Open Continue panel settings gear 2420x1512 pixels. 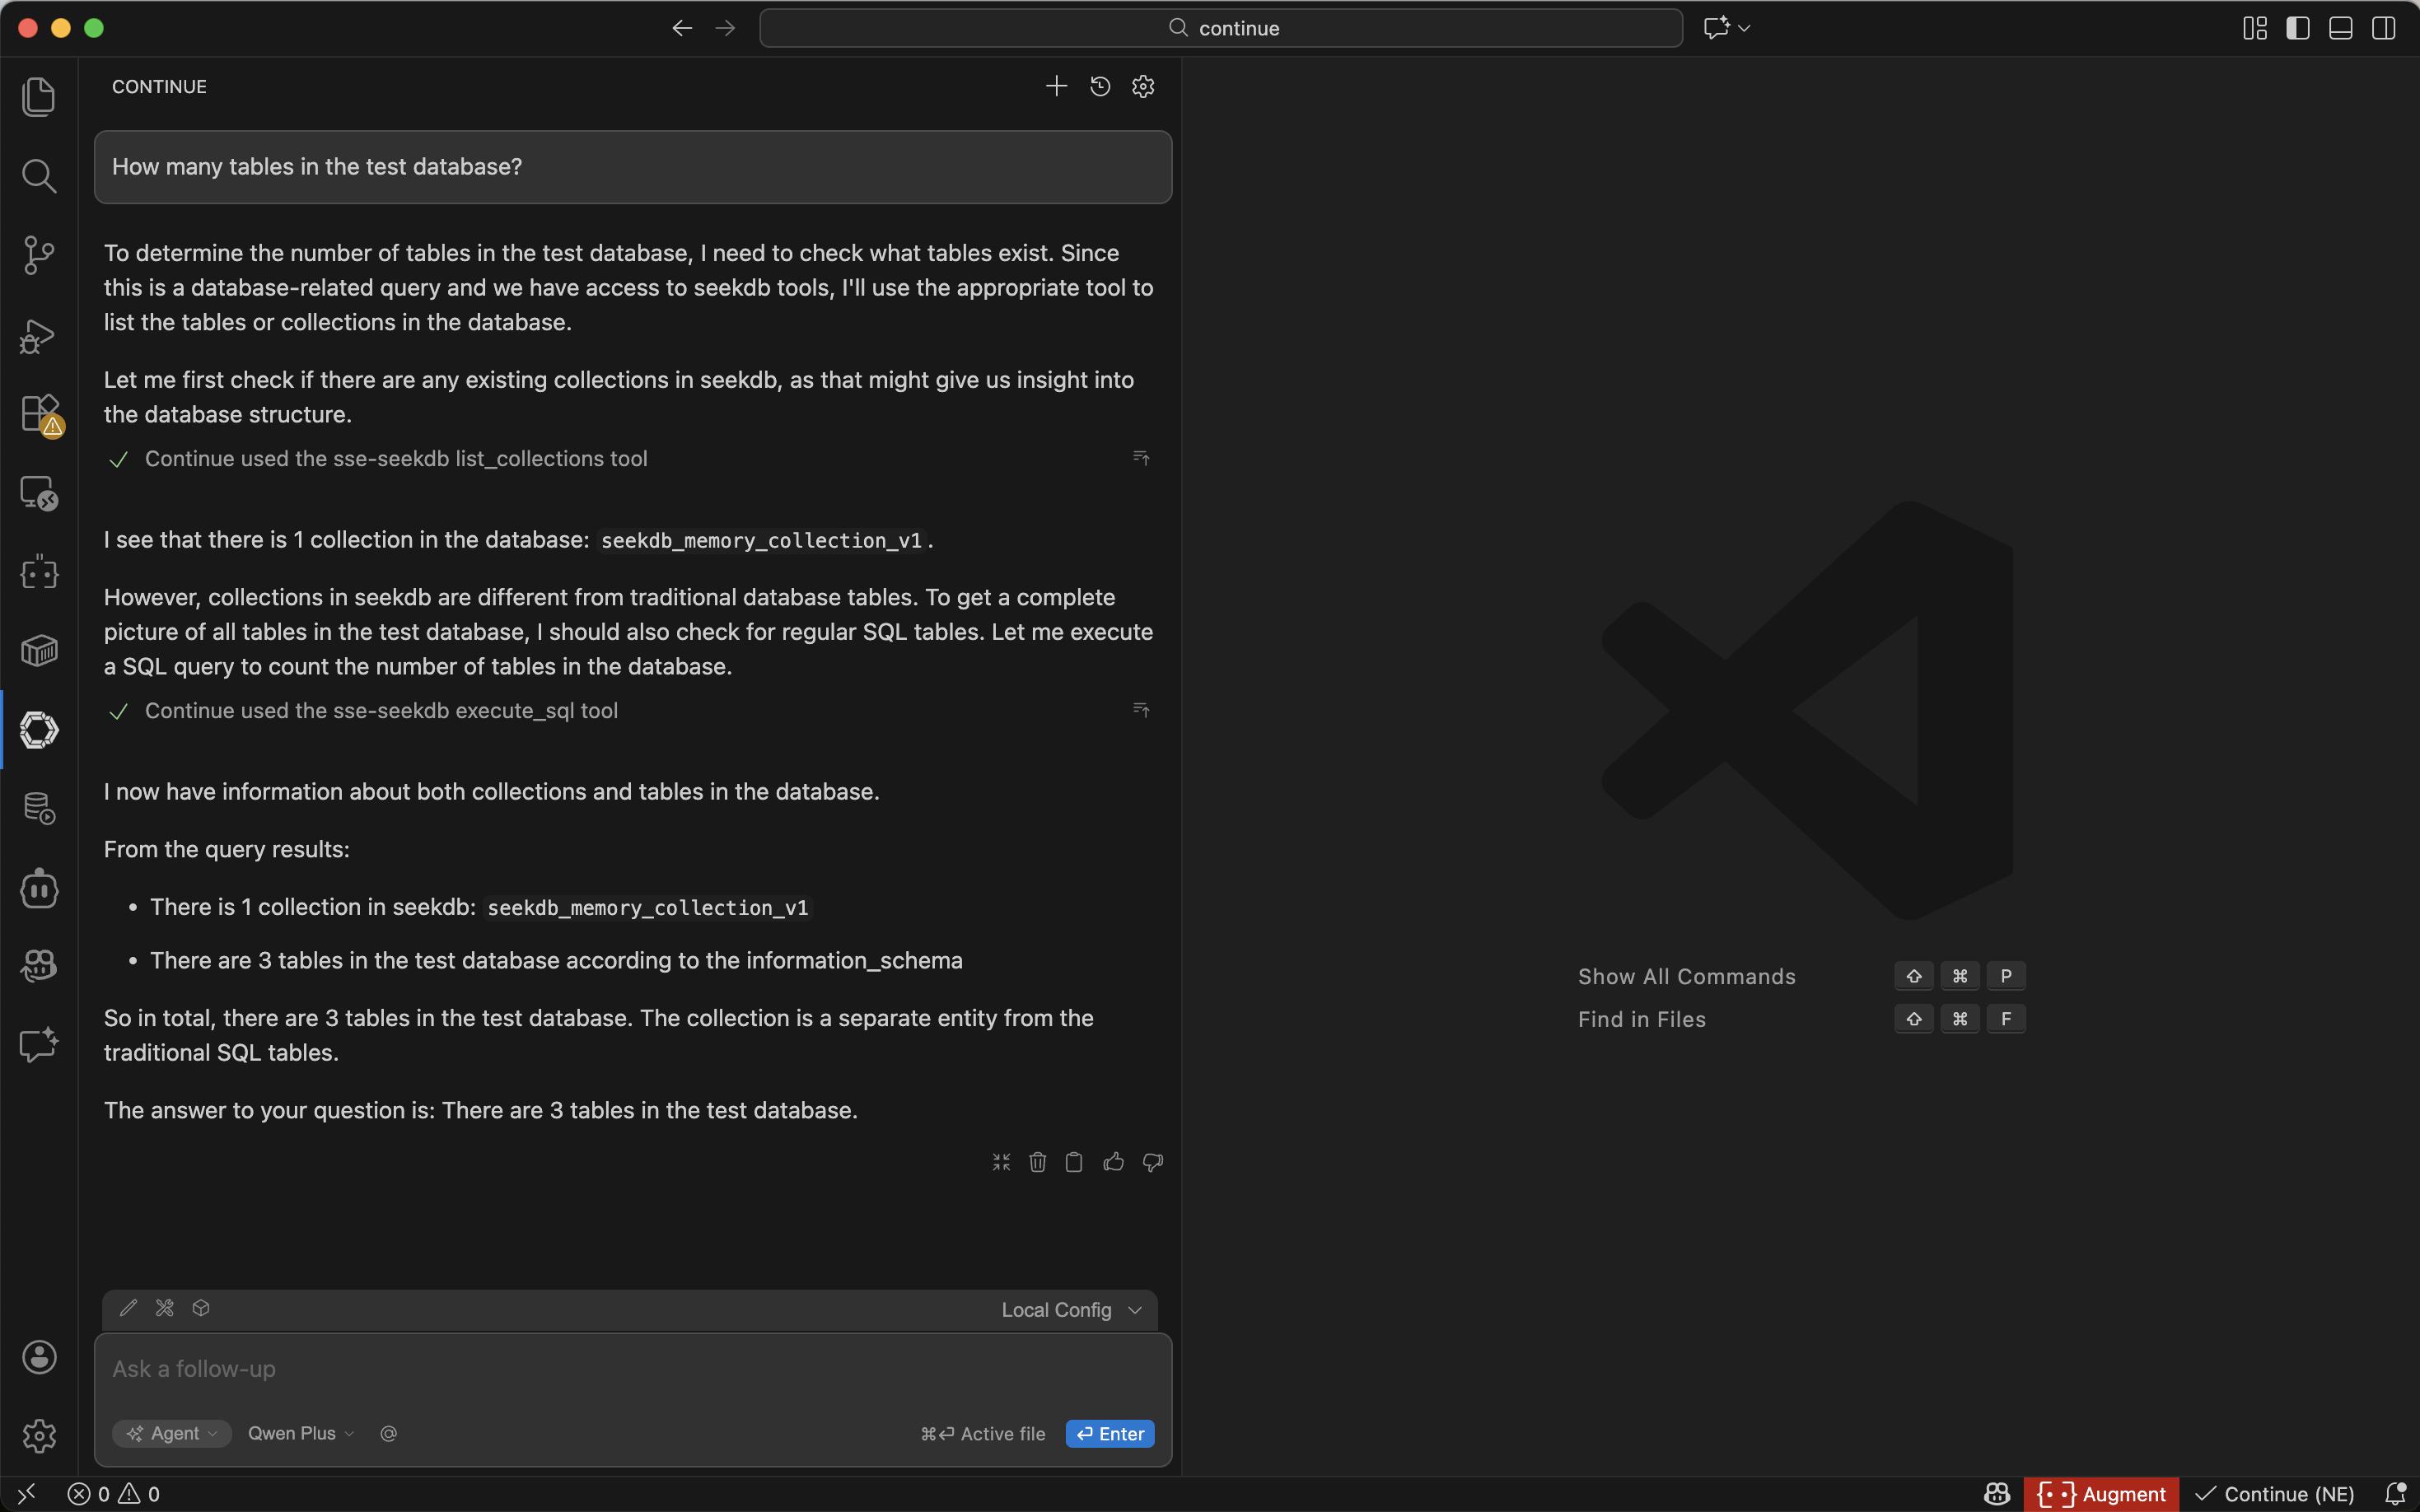(x=1143, y=87)
